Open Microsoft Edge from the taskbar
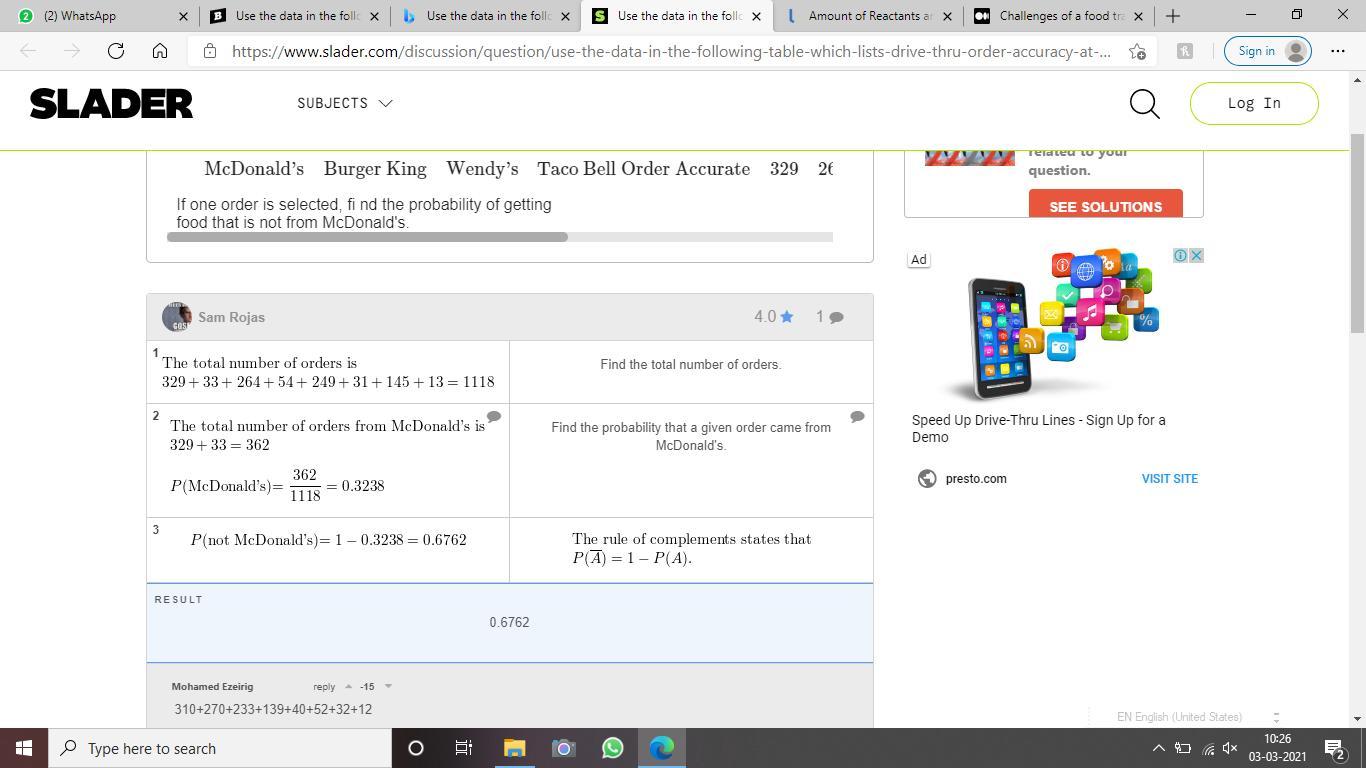Viewport: 1366px width, 768px height. coord(662,748)
